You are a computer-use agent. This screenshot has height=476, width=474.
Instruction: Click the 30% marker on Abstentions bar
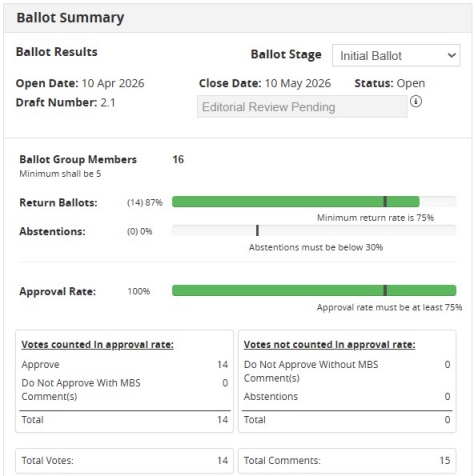click(x=257, y=230)
